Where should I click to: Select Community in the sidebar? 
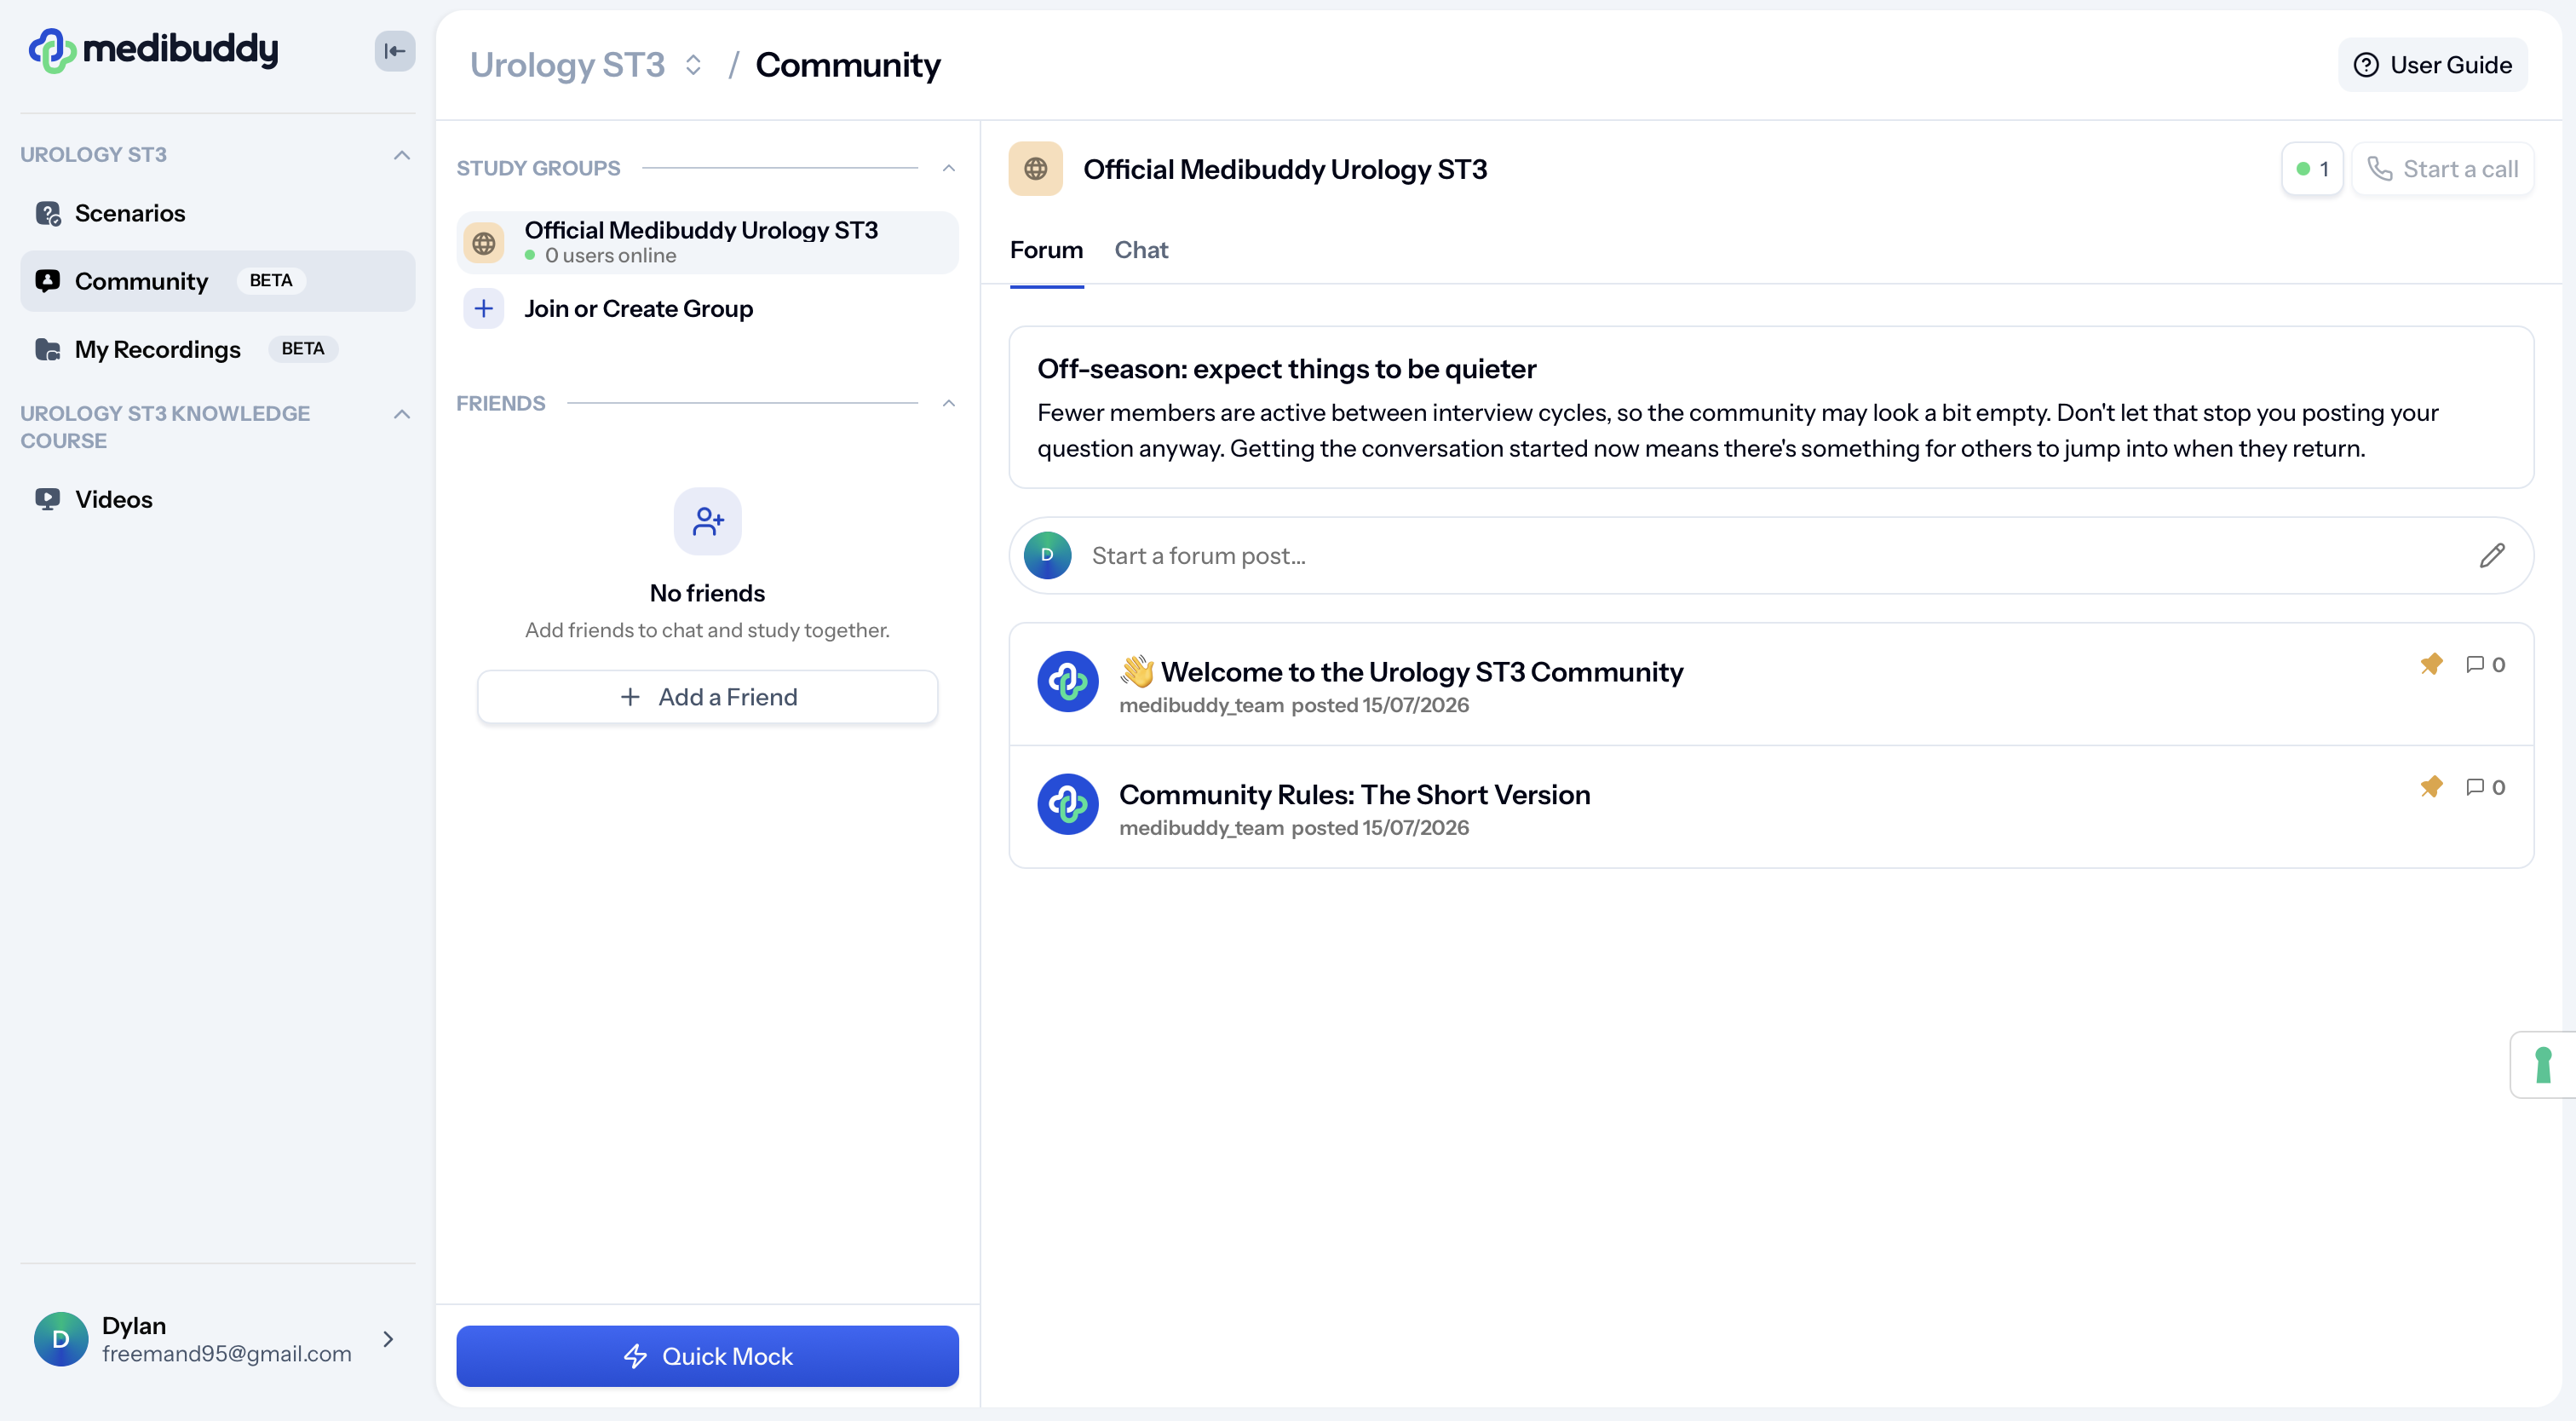tap(217, 281)
